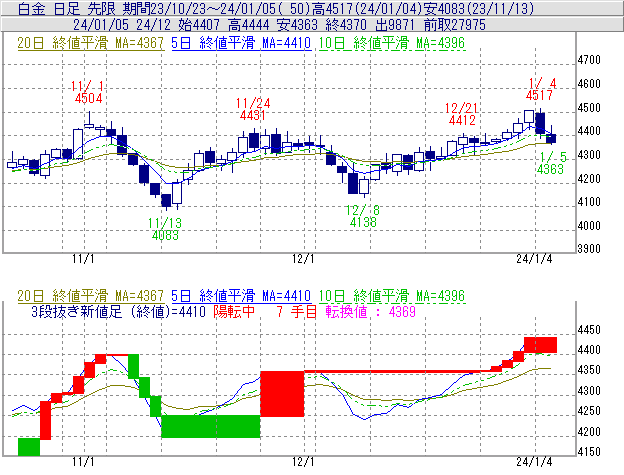This screenshot has height=475, width=624.
Task: Click the 11/1 4504 high label
Action: [x=88, y=92]
